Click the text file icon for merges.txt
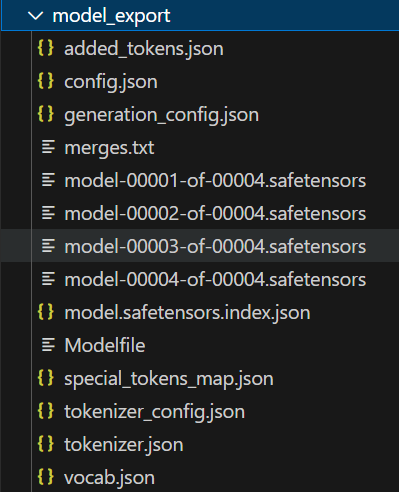The width and height of the screenshot is (399, 492). 48,147
